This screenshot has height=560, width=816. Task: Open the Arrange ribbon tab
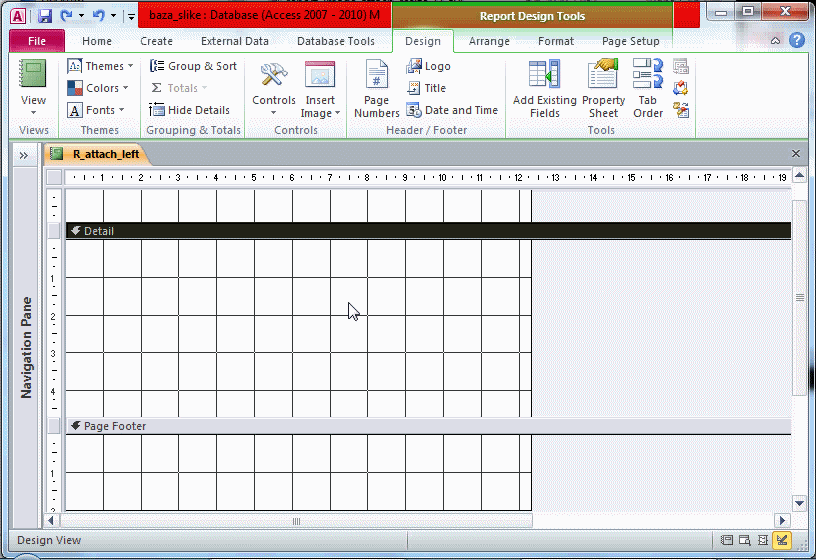coord(489,41)
